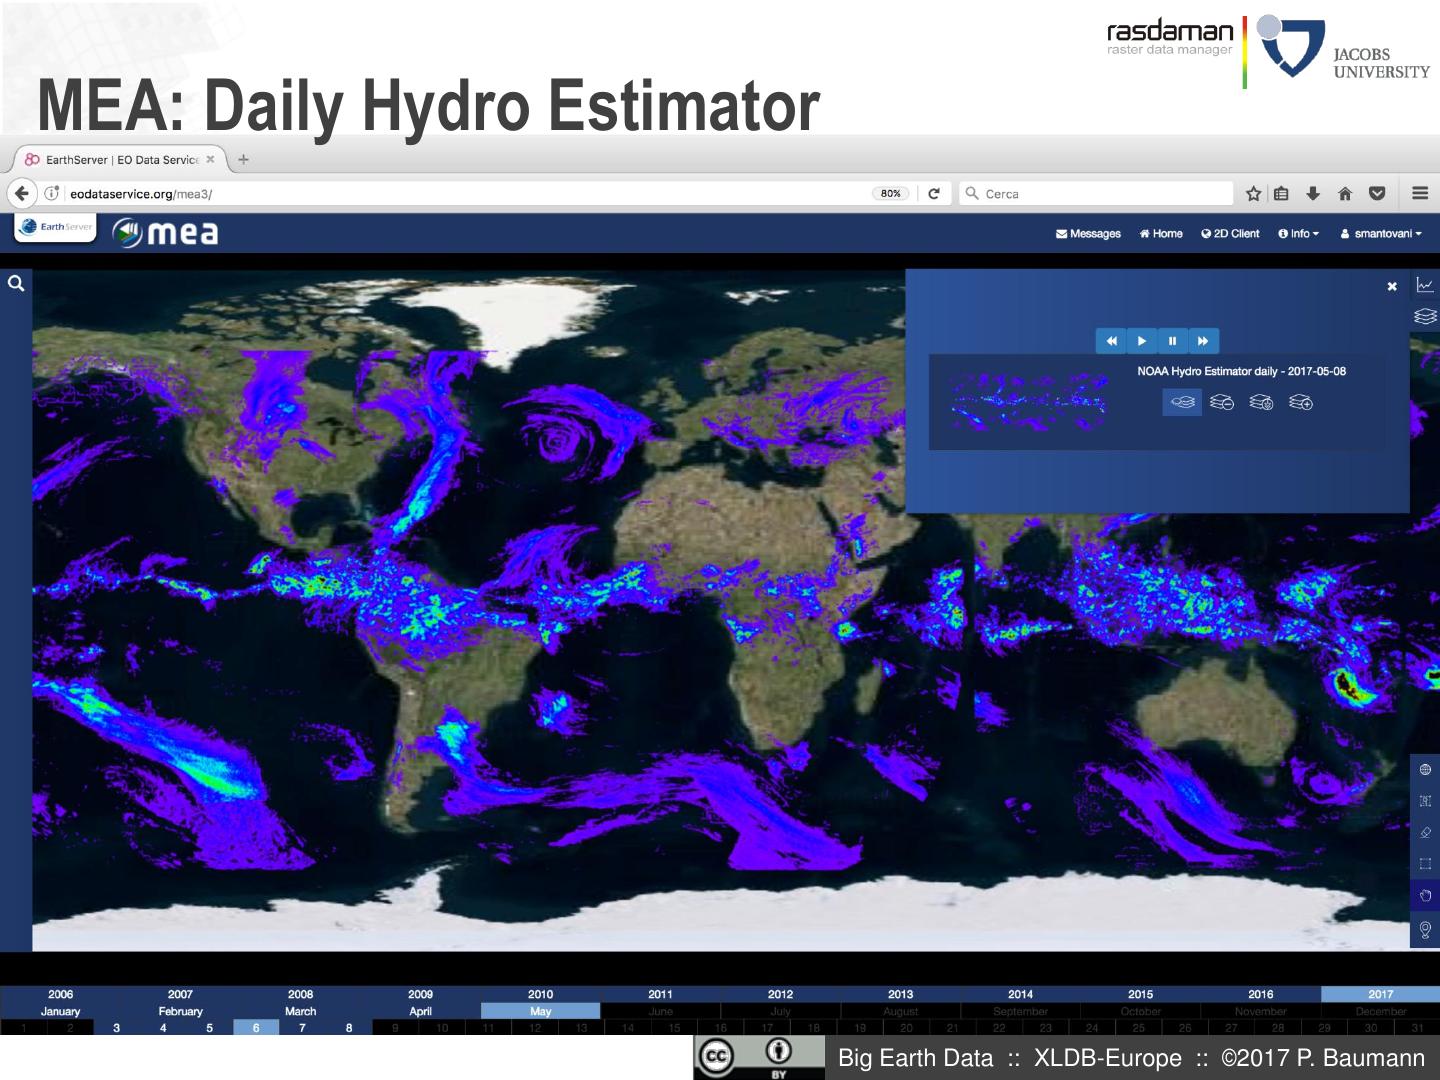This screenshot has height=1080, width=1440.
Task: Select January on the month timeline
Action: [x=60, y=1011]
